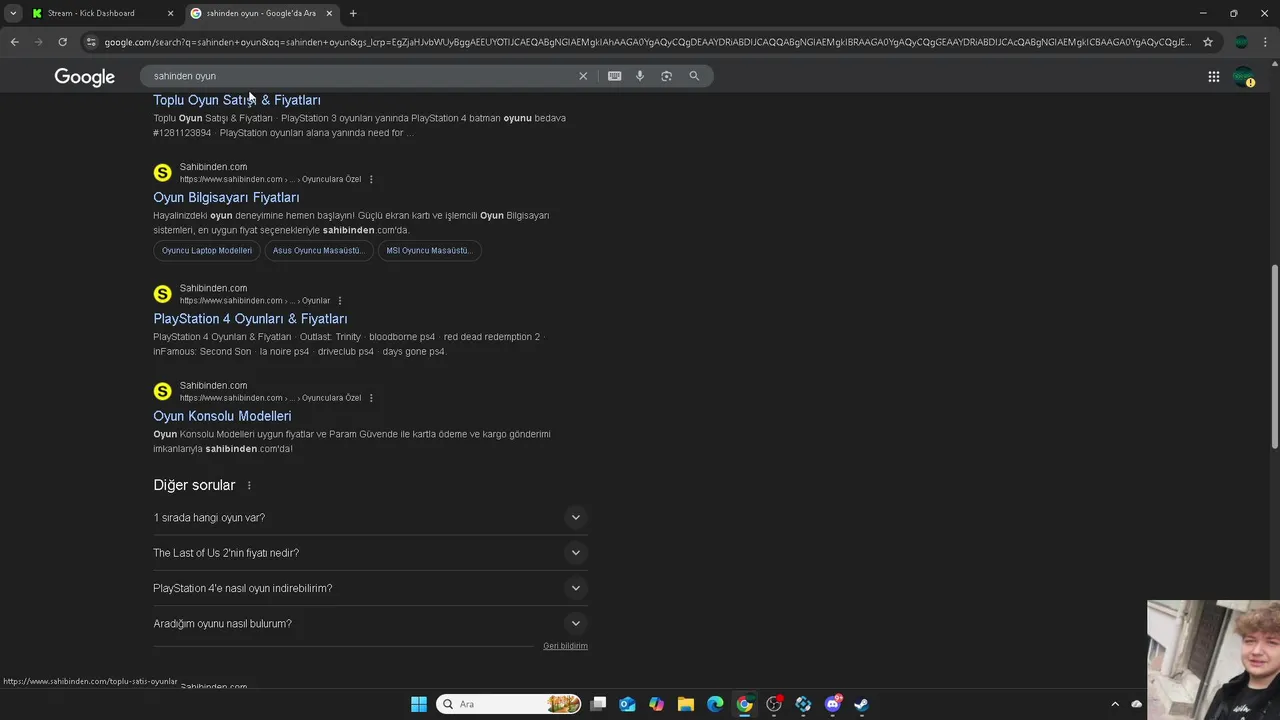This screenshot has height=720, width=1280.
Task: Close the Stream - Kick Dashboard tab
Action: (170, 13)
